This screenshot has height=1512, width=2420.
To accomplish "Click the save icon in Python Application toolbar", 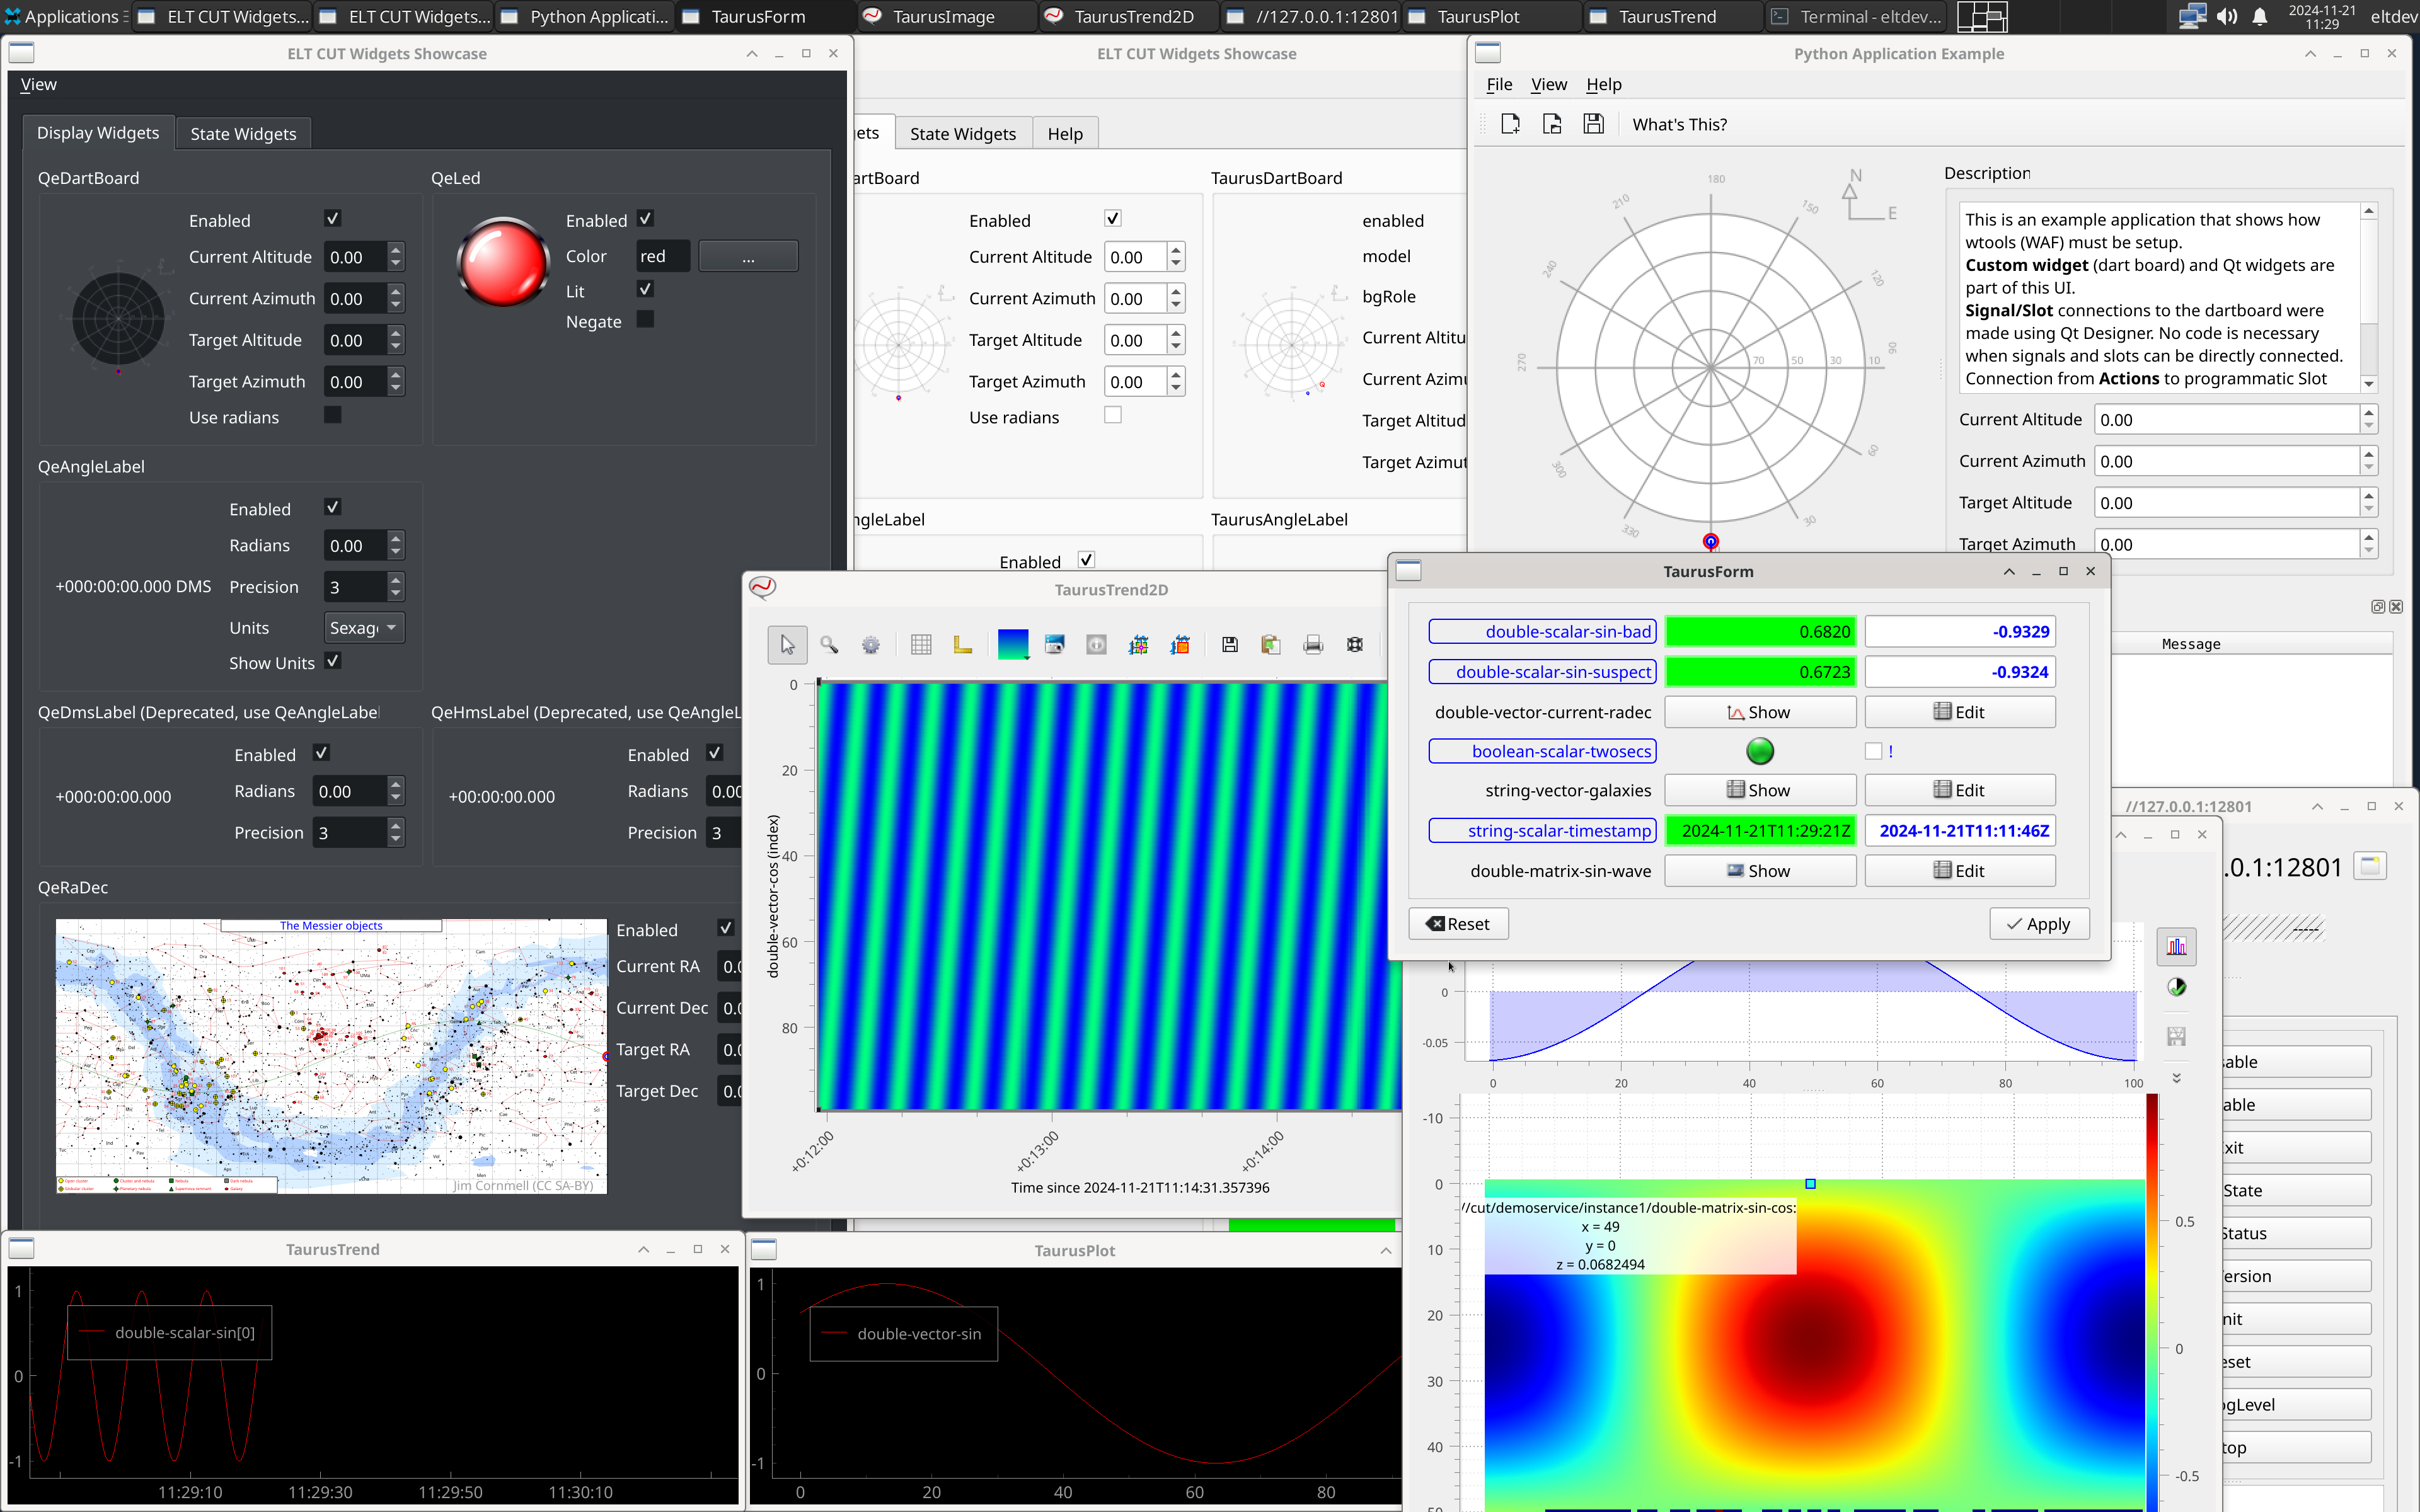I will (1593, 124).
